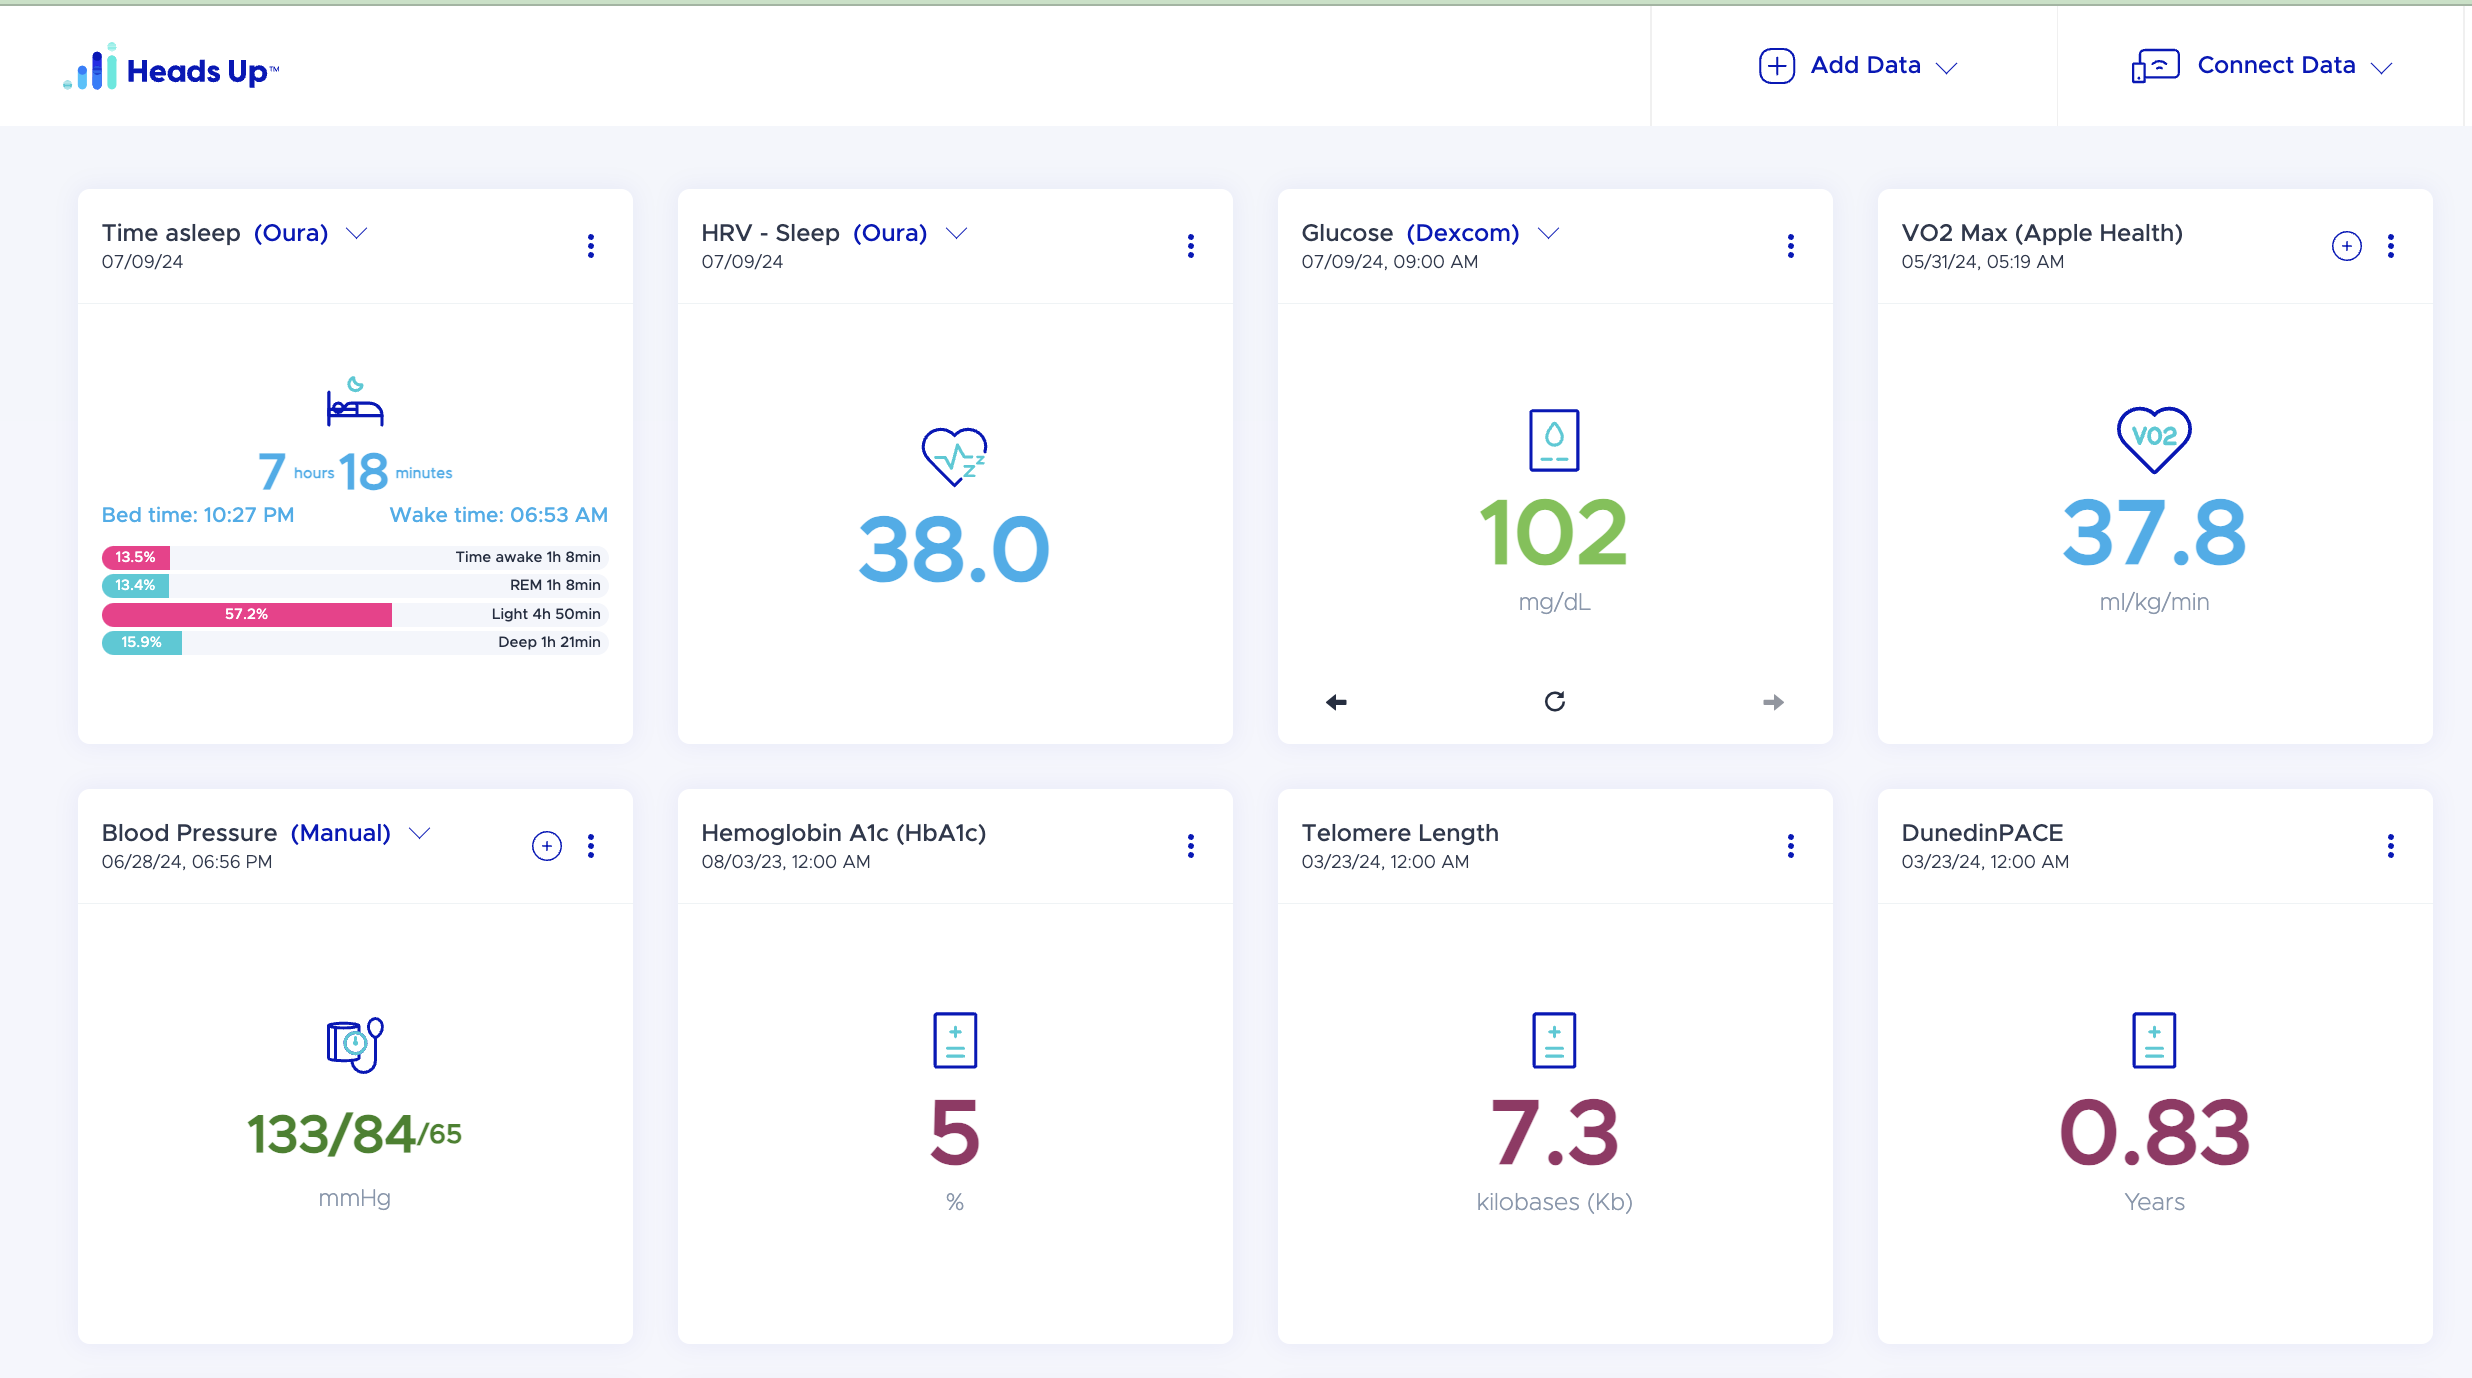Open the Telomere Length card options menu
Image resolution: width=2472 pixels, height=1378 pixels.
(x=1791, y=846)
